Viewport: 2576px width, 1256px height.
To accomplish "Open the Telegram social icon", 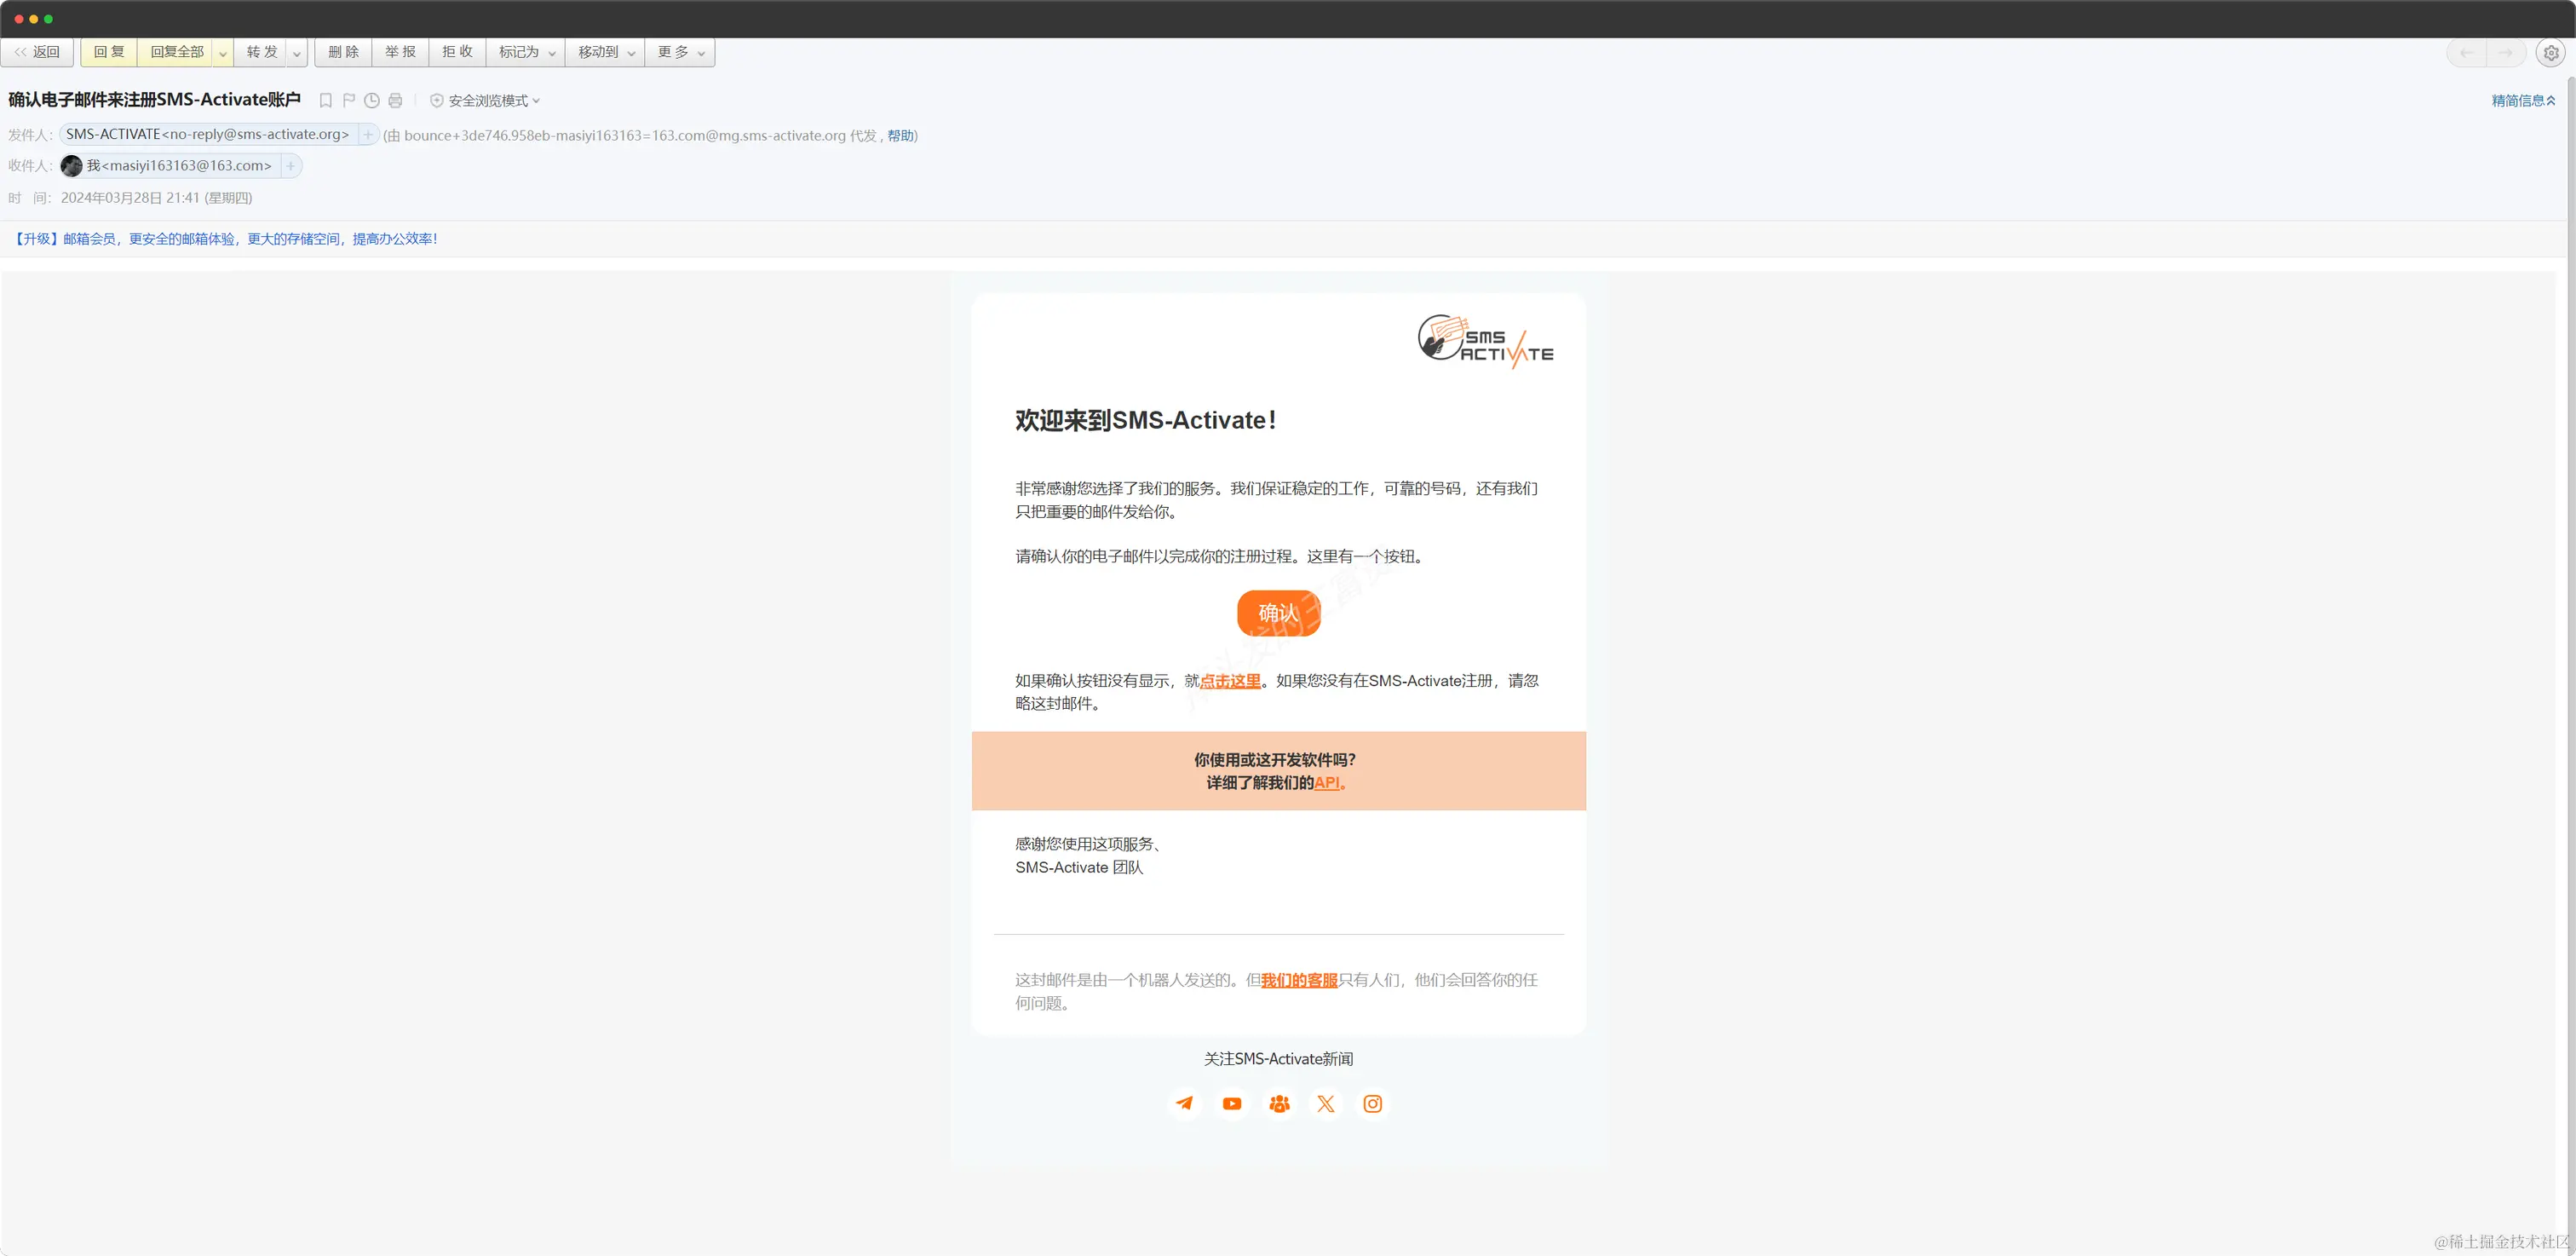I will coord(1184,1104).
